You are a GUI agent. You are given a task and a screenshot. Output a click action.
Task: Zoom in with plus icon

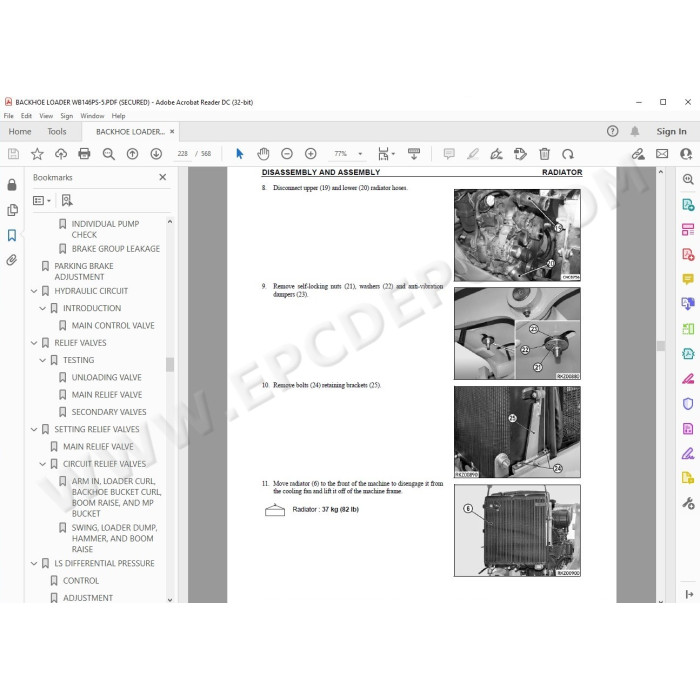click(x=311, y=154)
